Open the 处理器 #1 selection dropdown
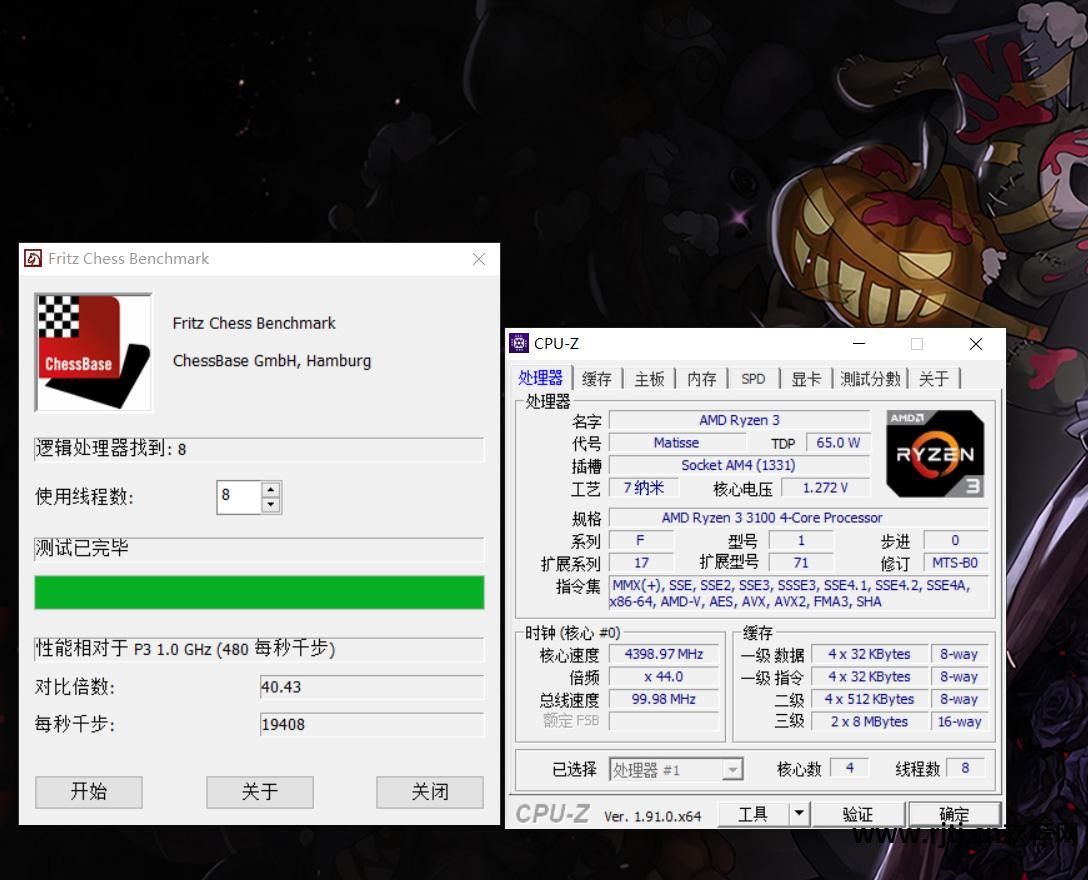 click(x=676, y=770)
